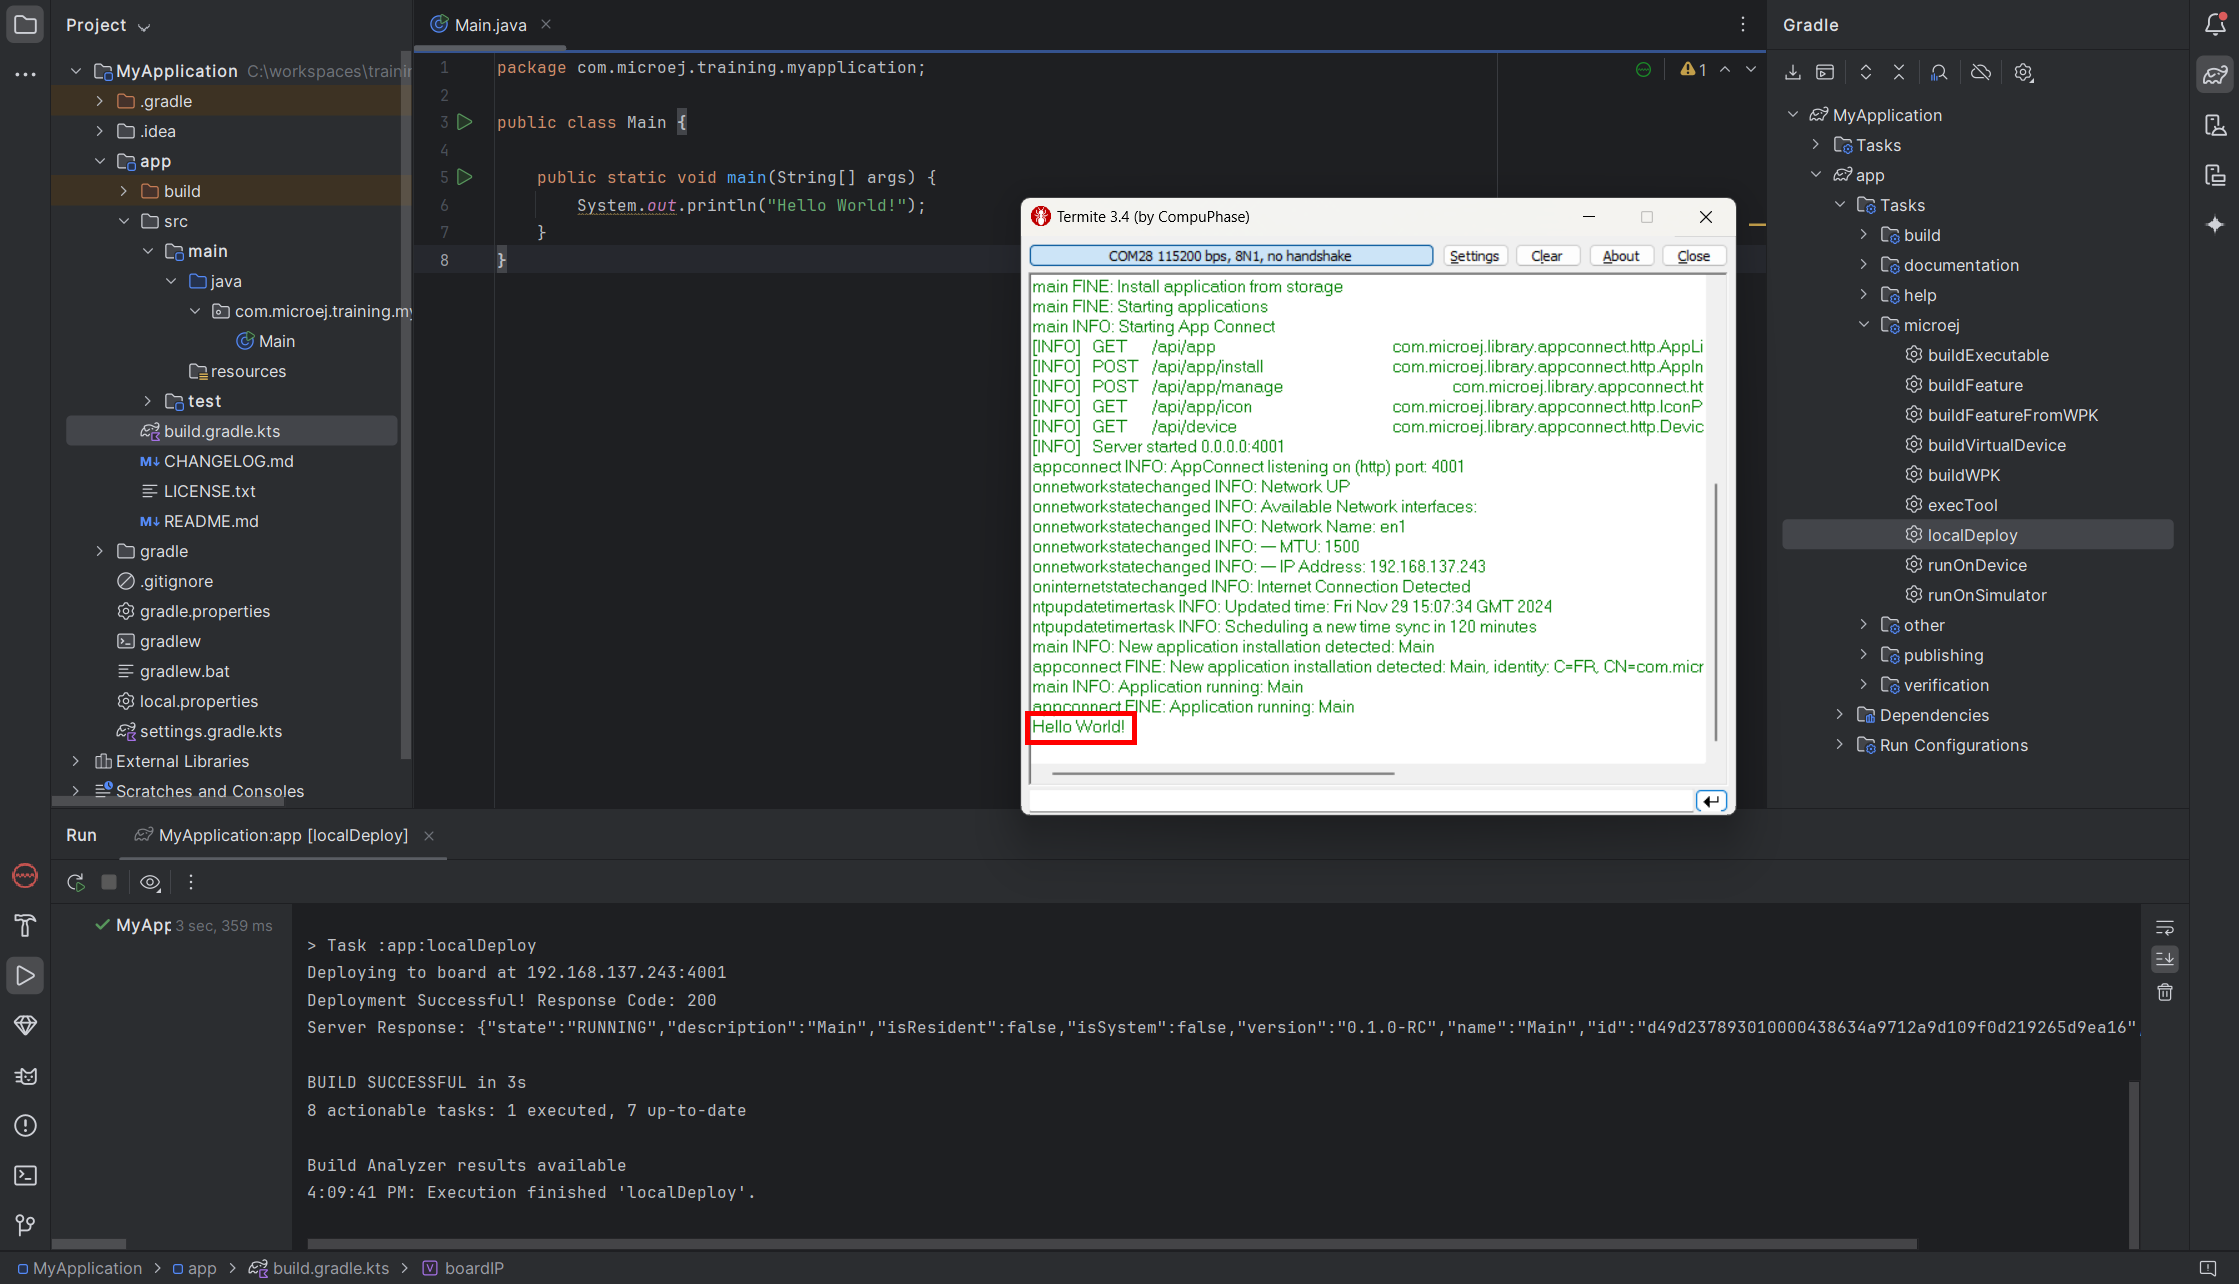Image resolution: width=2239 pixels, height=1284 pixels.
Task: Toggle Gradle offline mode
Action: [x=1981, y=73]
